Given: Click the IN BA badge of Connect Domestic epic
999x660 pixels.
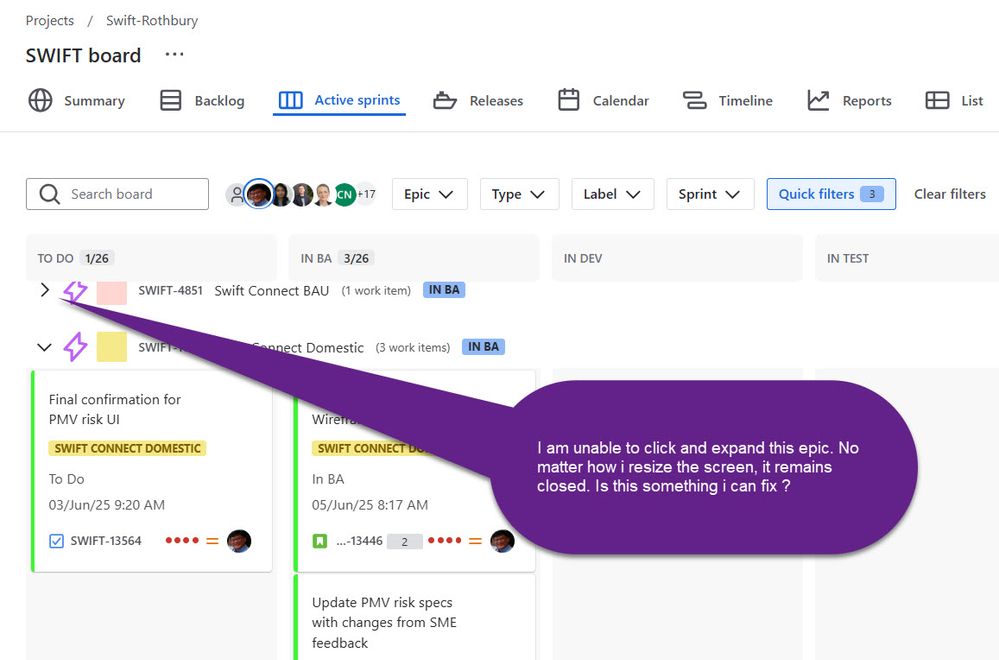Looking at the screenshot, I should pyautogui.click(x=483, y=347).
